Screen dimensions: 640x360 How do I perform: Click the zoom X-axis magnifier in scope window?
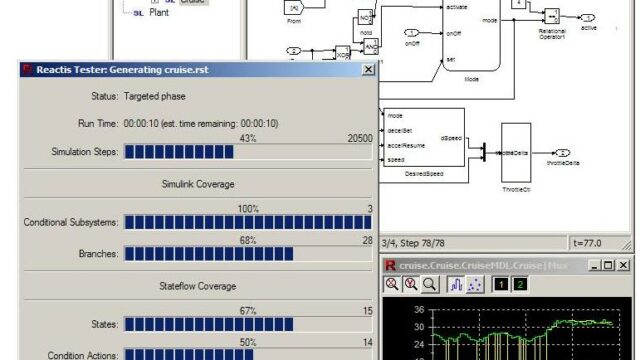pos(392,284)
